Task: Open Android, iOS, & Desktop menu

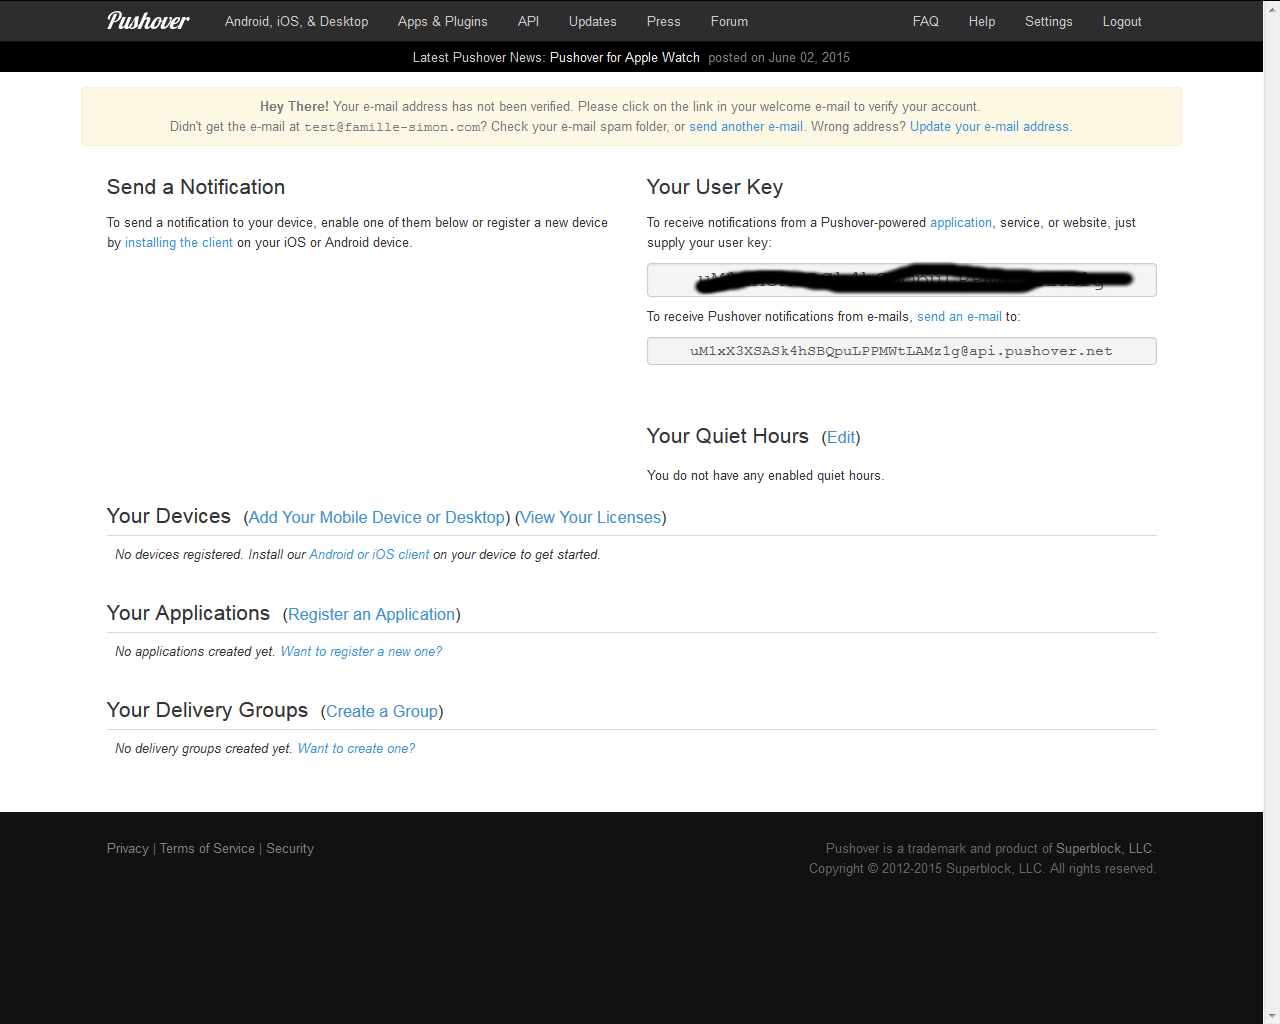Action: pos(296,21)
